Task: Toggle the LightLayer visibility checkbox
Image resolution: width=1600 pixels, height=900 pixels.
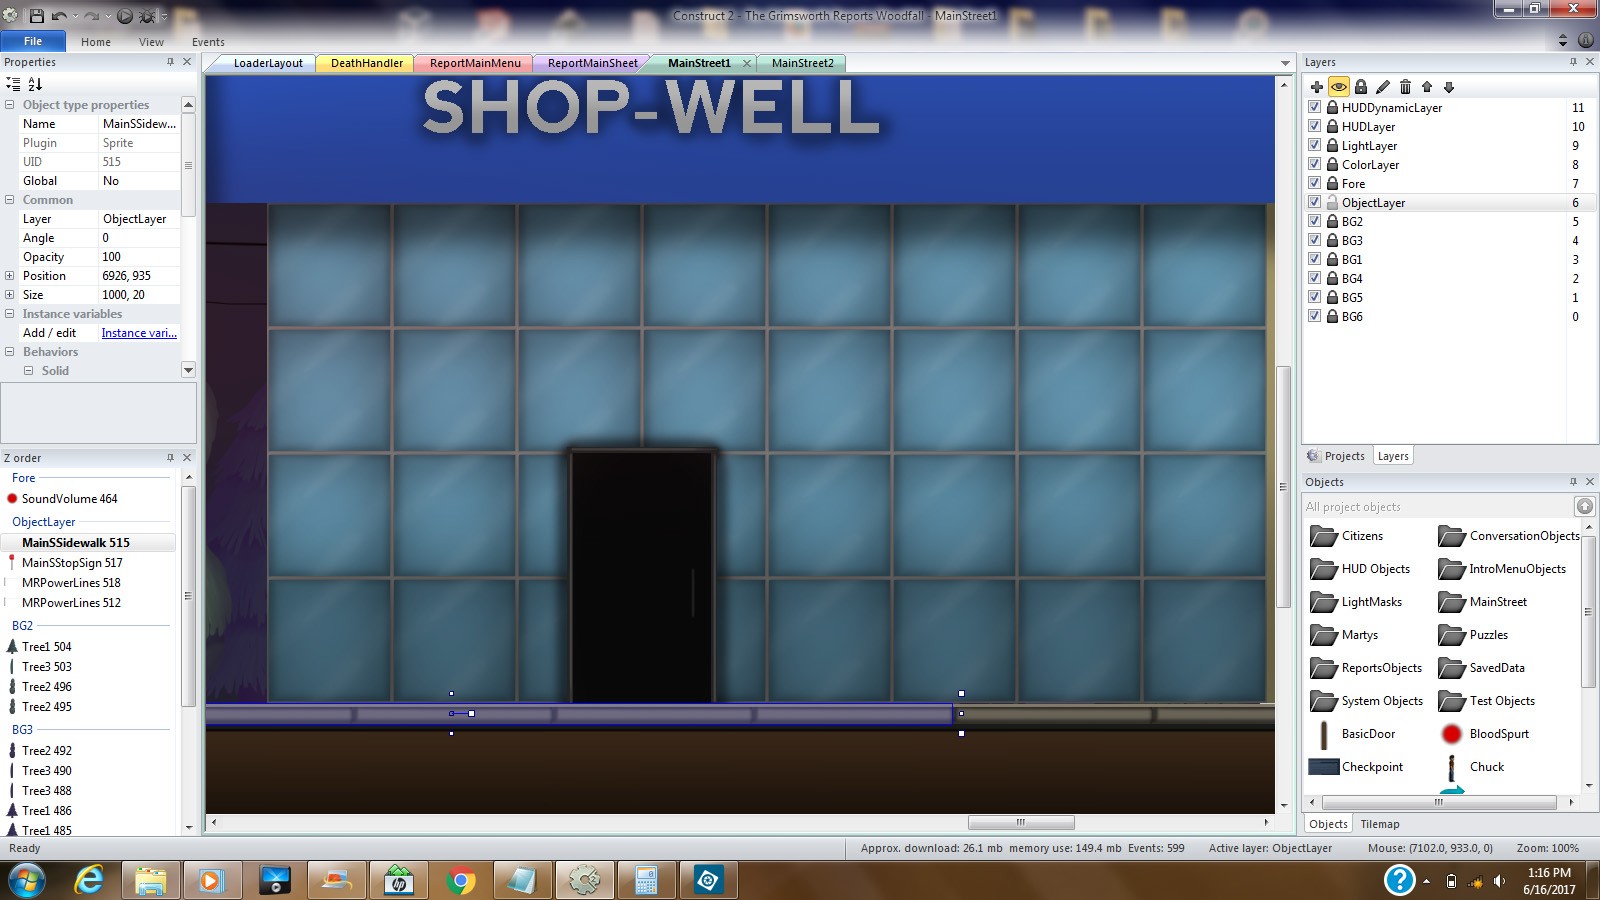Action: (1315, 145)
